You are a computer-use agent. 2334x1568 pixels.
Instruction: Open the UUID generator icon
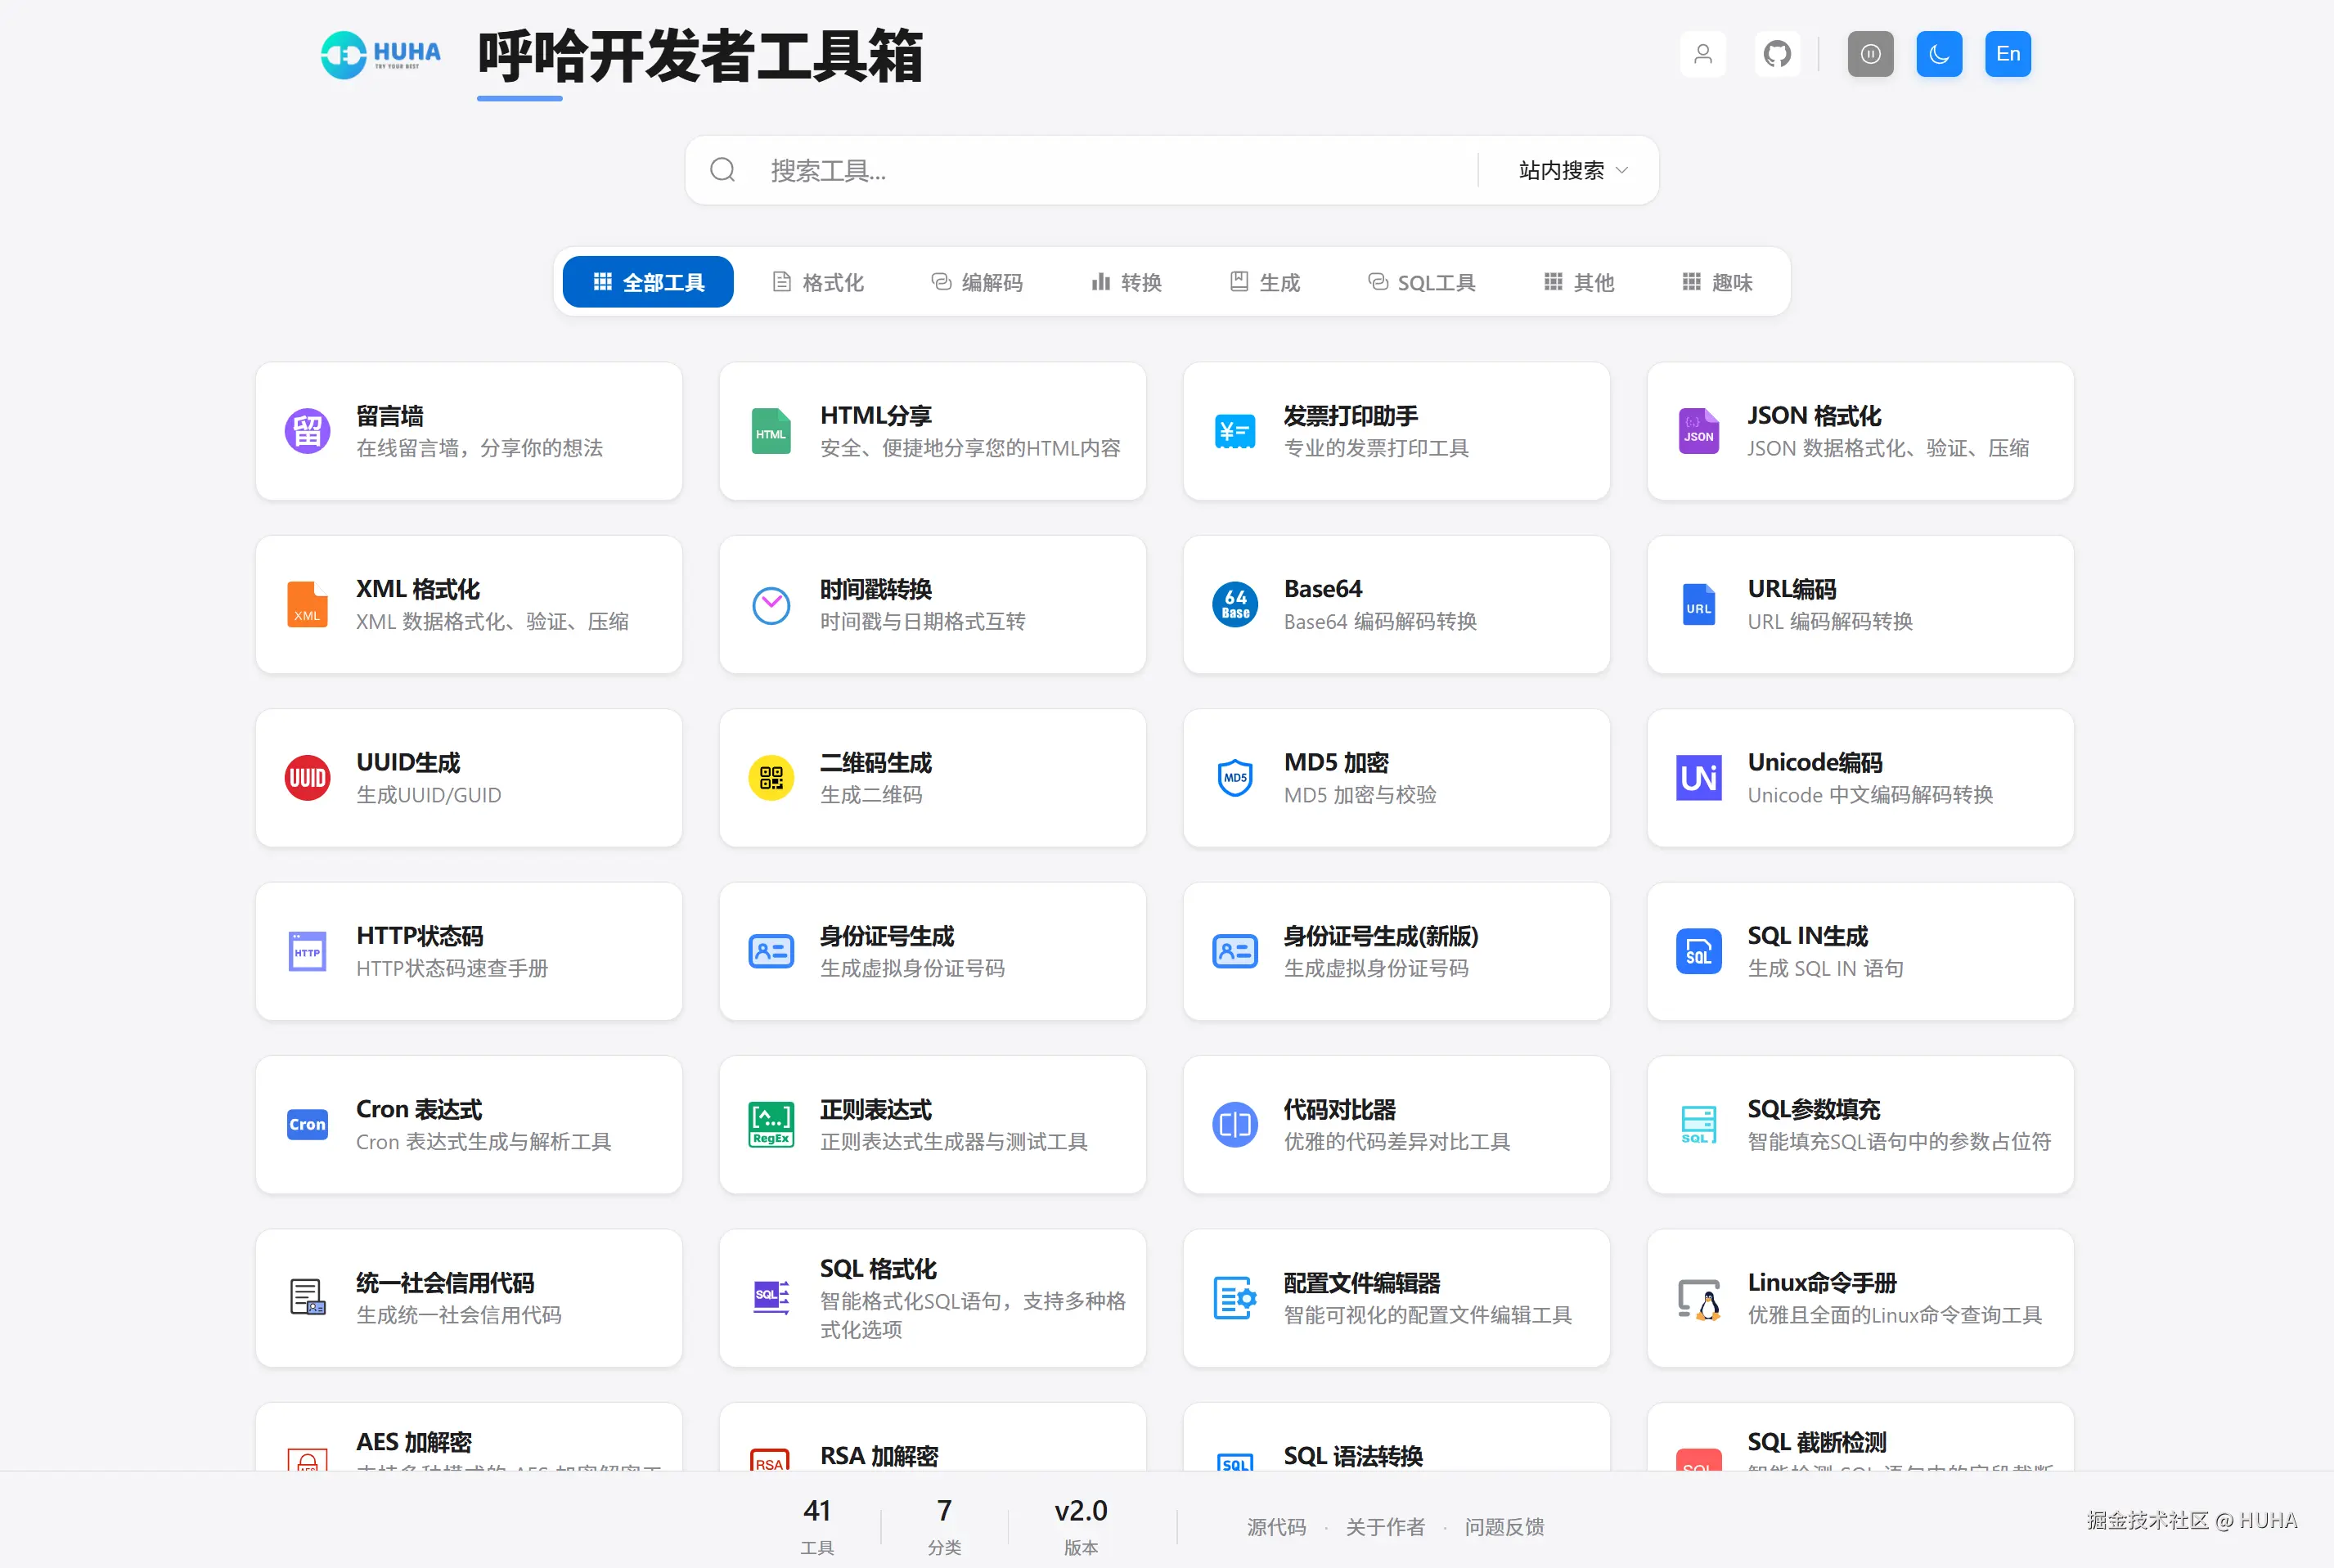pos(307,778)
